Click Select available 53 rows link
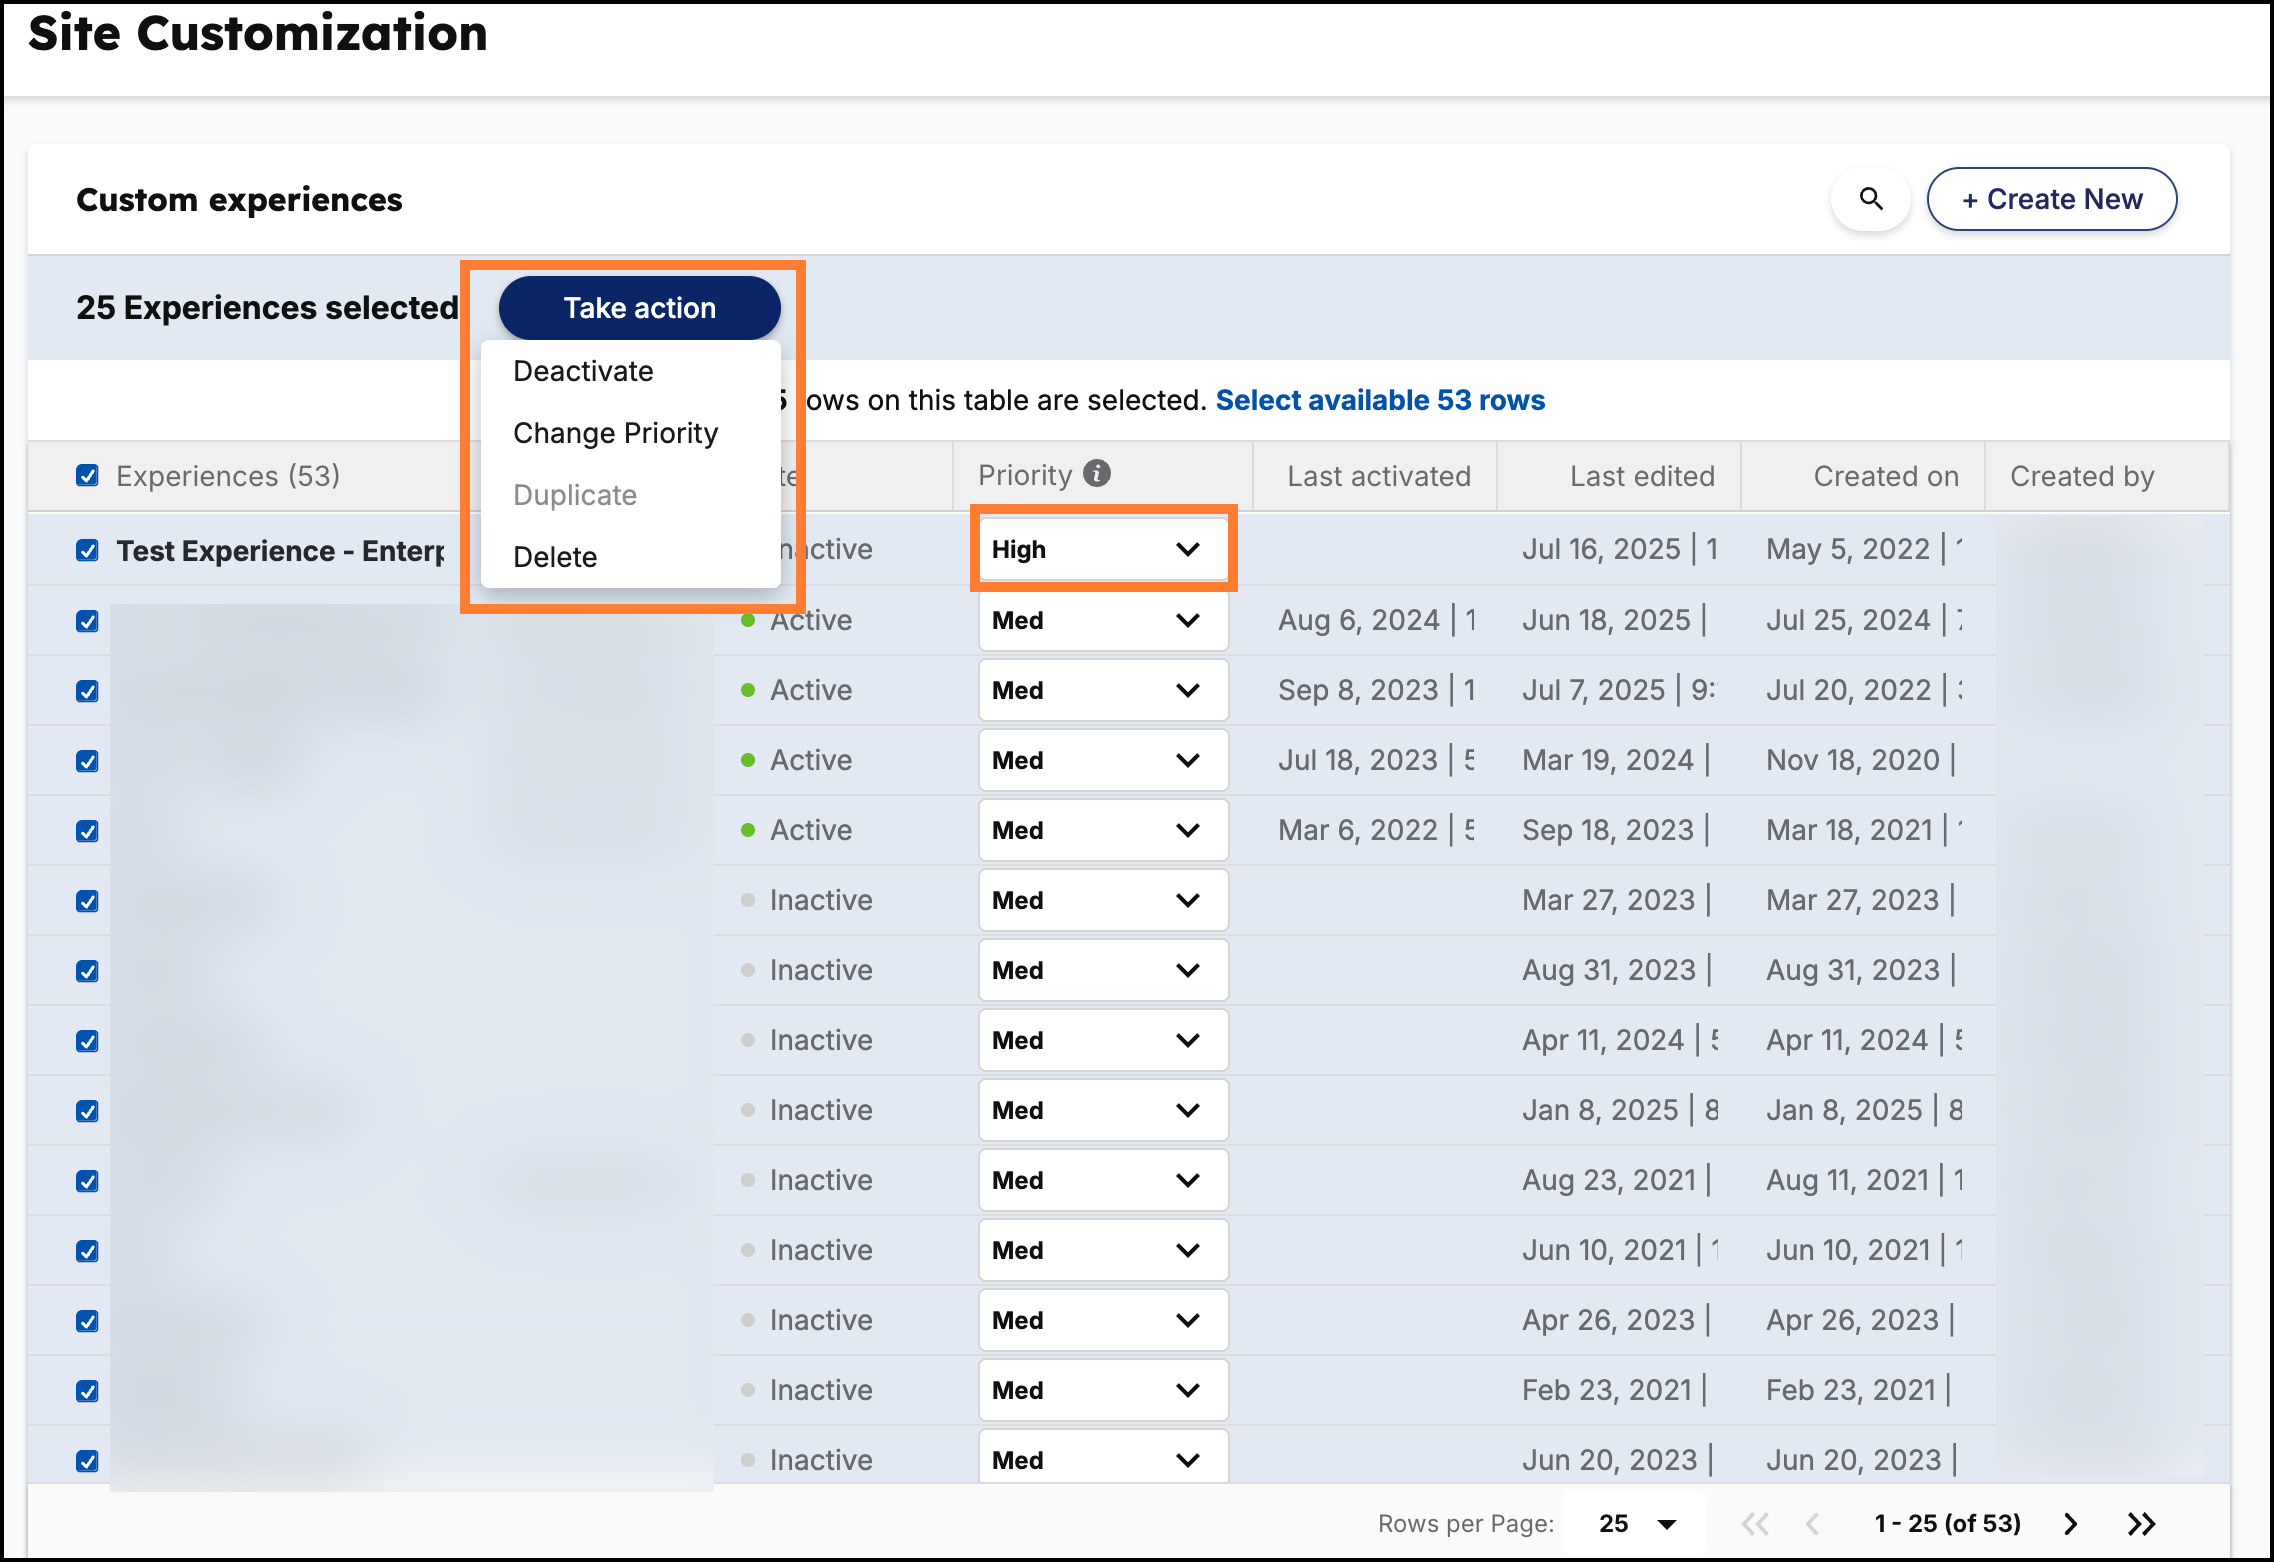Screen dimensions: 2274x1562 1379,400
